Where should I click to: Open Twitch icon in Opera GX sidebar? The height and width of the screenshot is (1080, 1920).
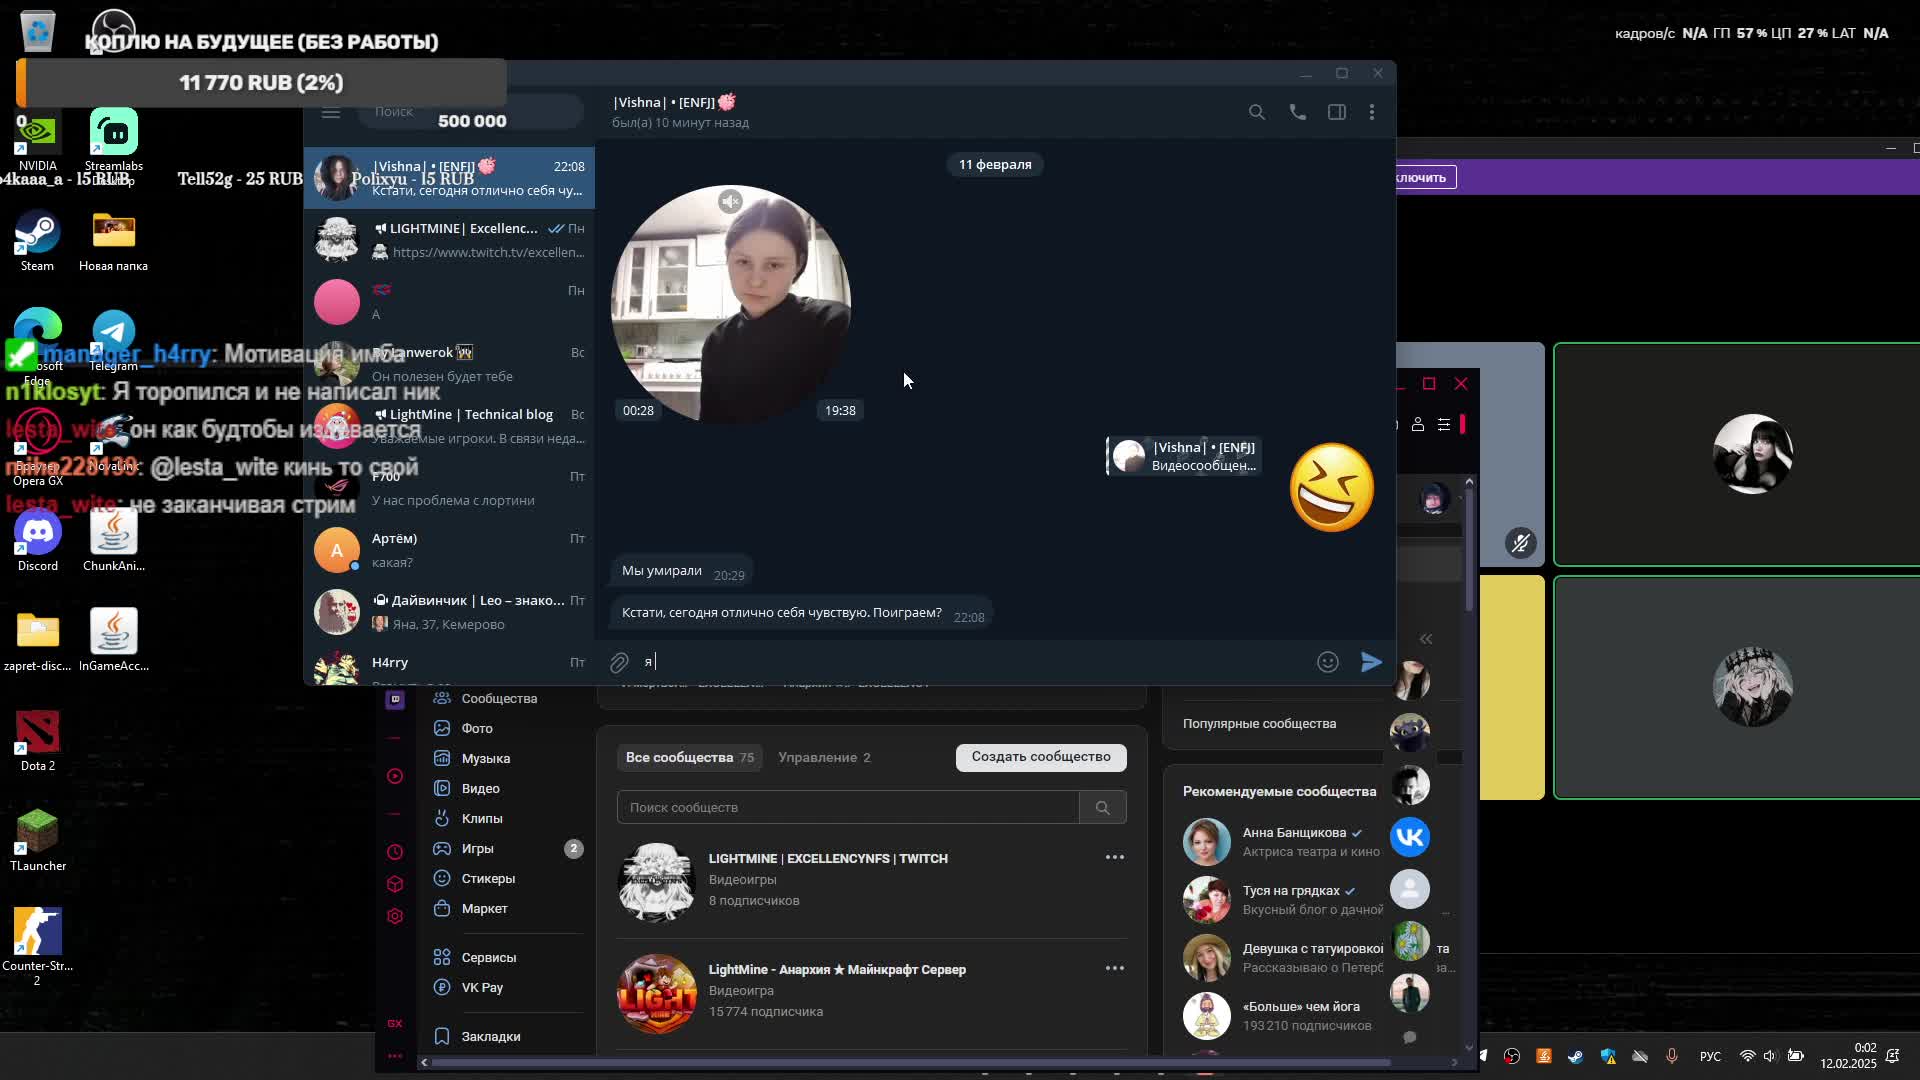pos(395,699)
